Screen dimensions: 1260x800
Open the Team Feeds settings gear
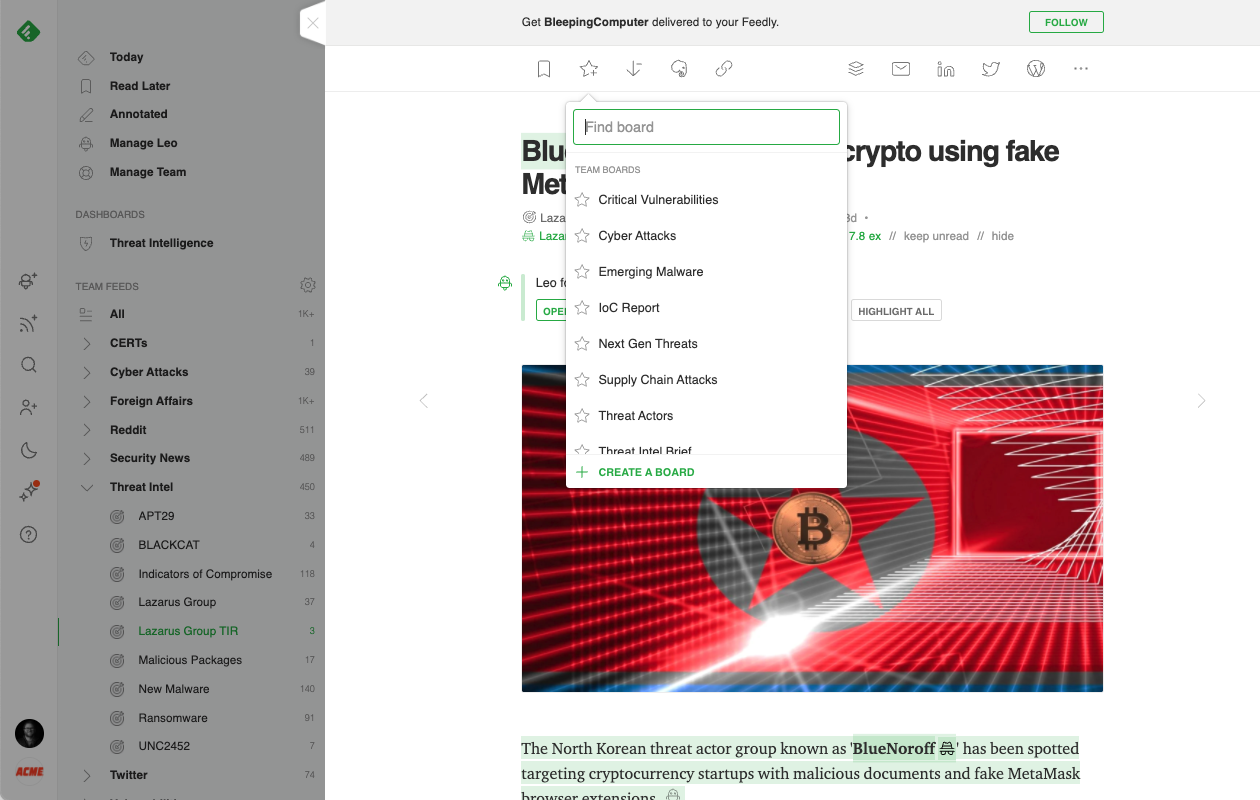(308, 286)
